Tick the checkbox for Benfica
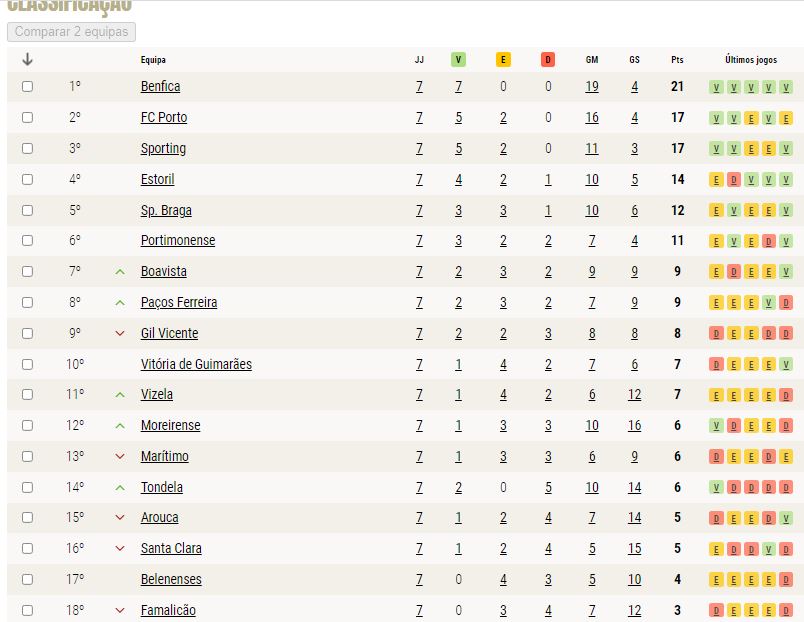 click(x=28, y=86)
